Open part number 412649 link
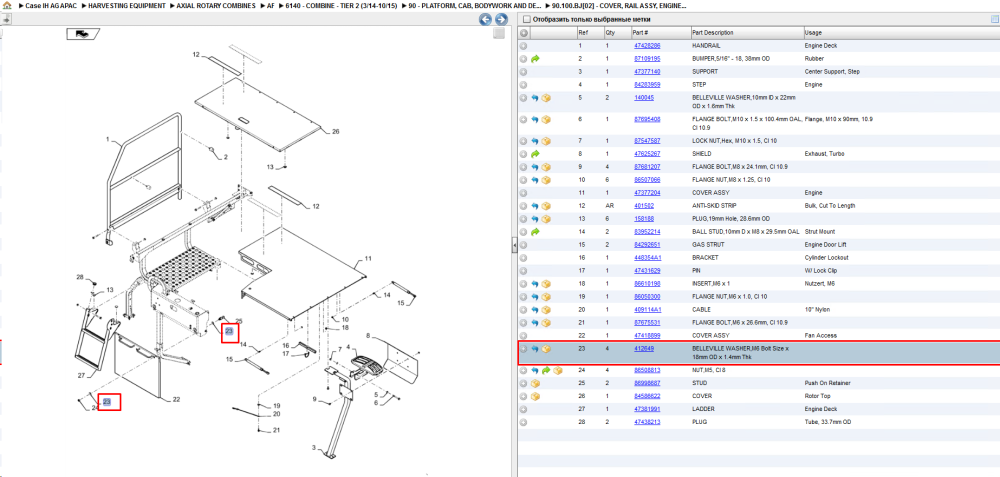Screen dimensions: 1000x477 643,349
